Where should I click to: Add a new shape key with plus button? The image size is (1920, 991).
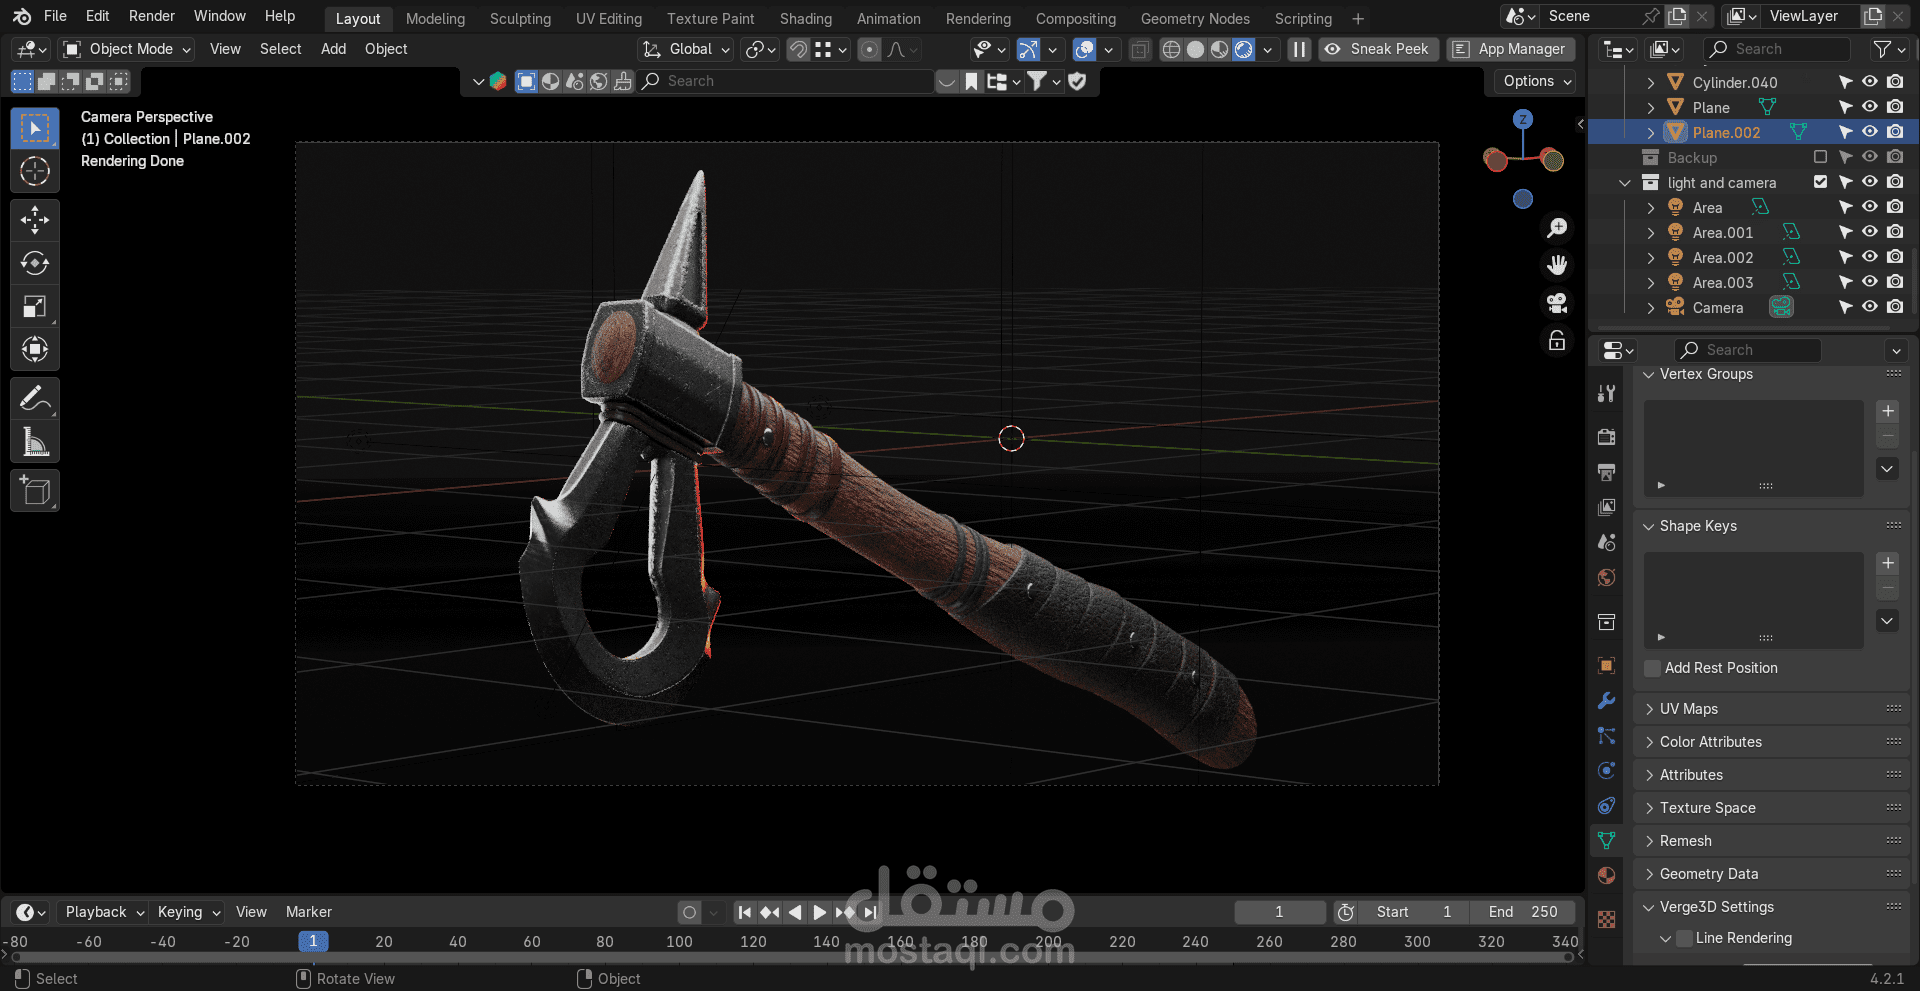pyautogui.click(x=1888, y=563)
